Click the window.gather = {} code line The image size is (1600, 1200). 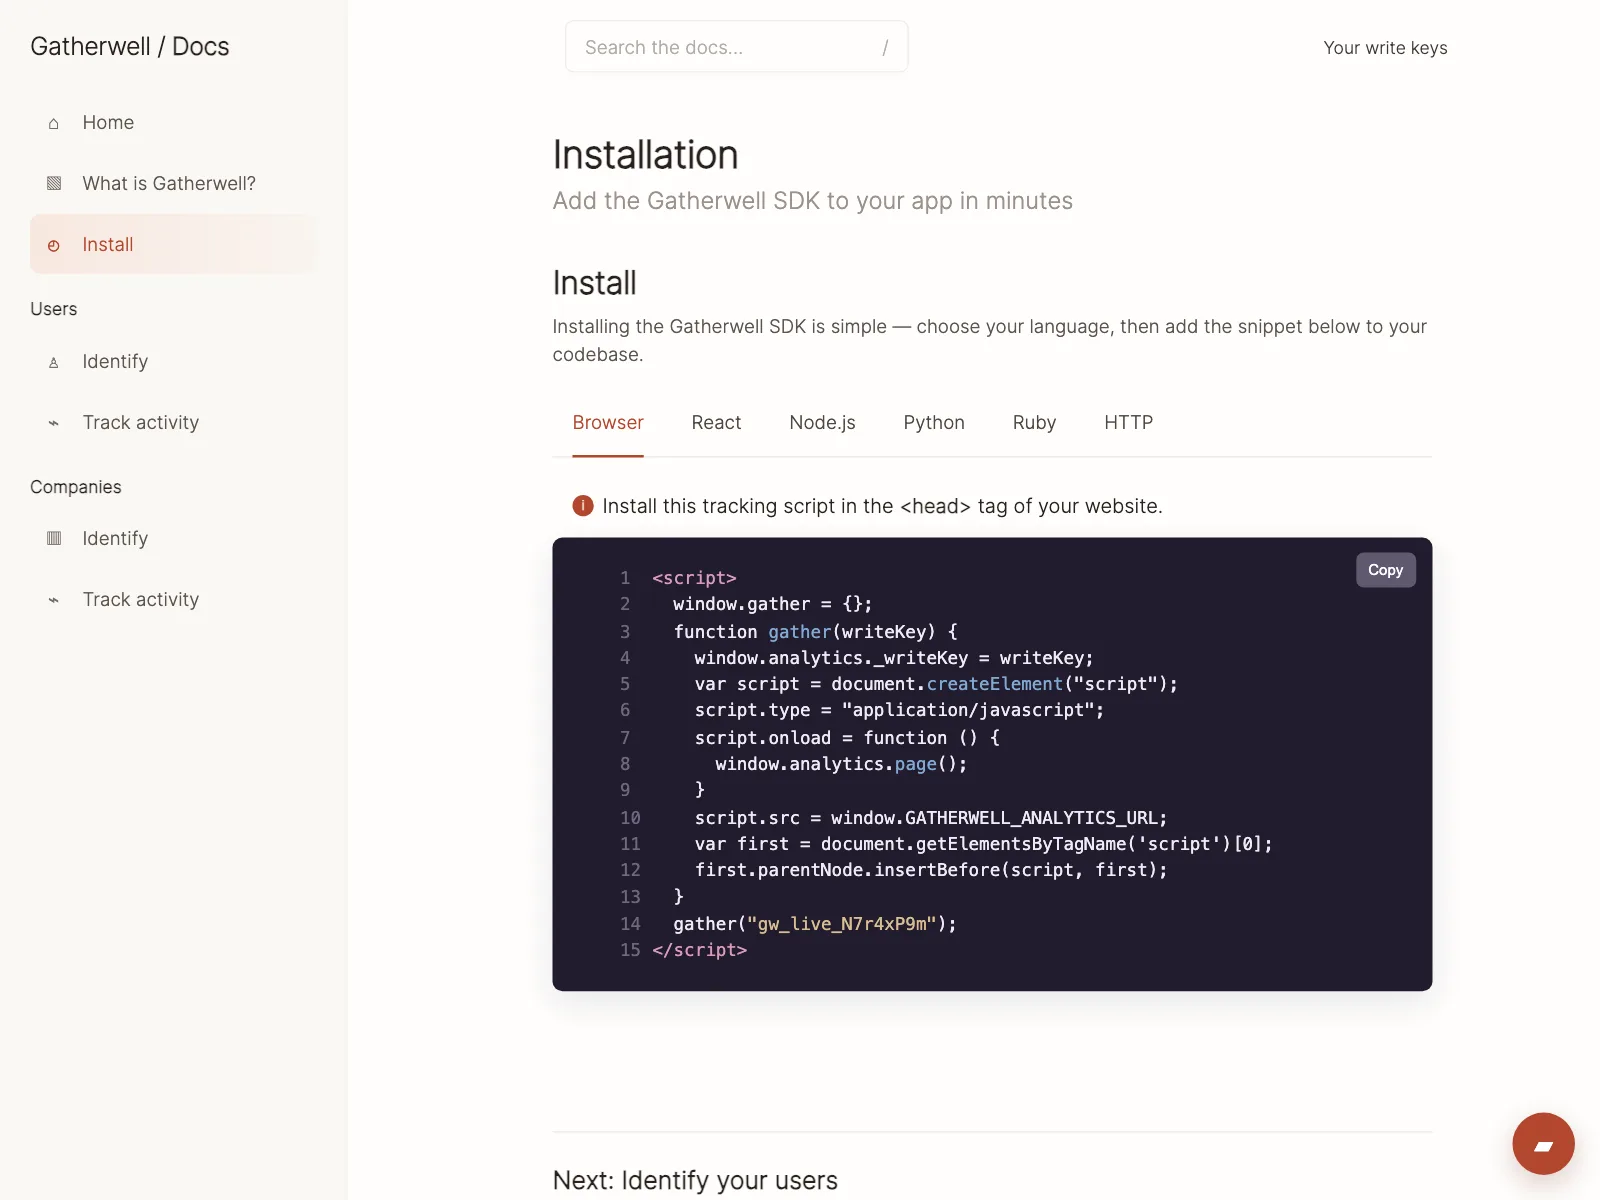[773, 604]
